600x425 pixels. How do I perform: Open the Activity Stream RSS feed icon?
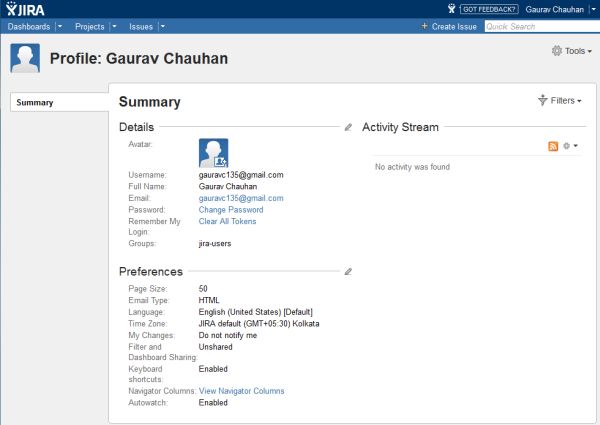tap(553, 146)
